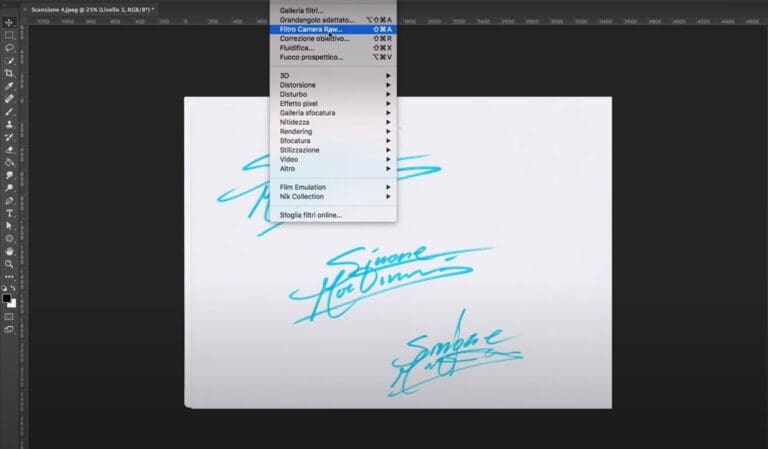Select the Smudge tool
Image resolution: width=768 pixels, height=449 pixels.
click(x=9, y=175)
